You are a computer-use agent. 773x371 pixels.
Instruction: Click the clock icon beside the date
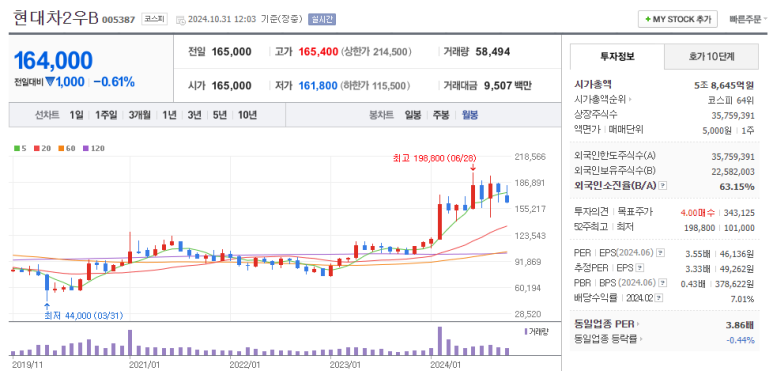180,20
